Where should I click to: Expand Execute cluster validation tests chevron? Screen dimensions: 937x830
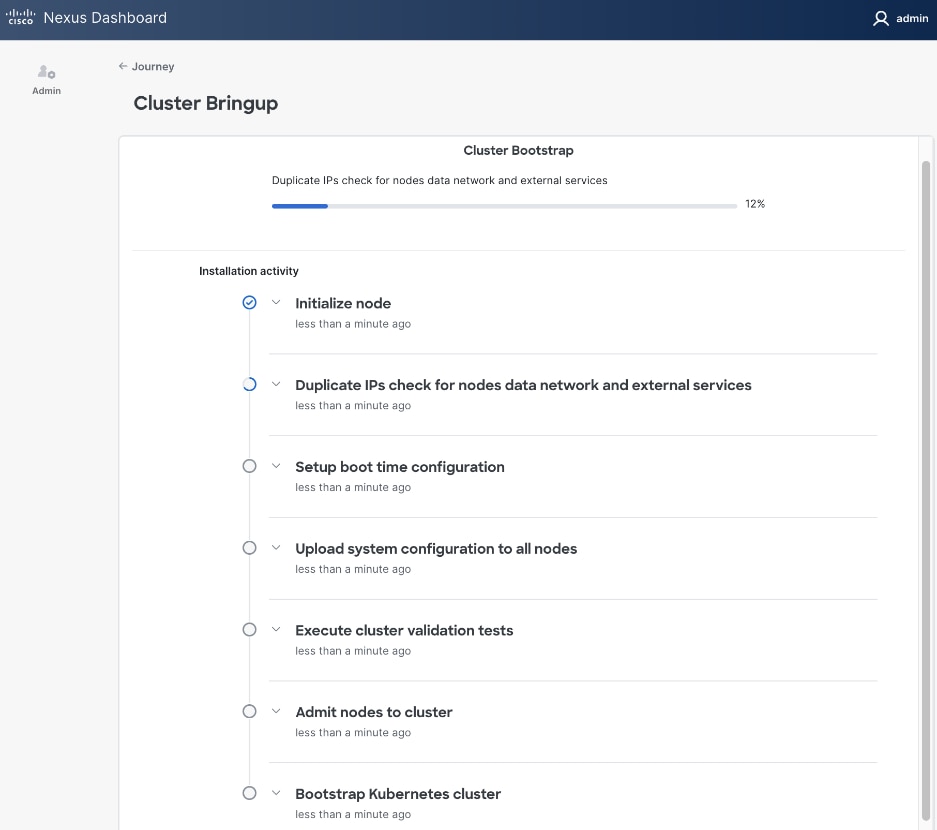pos(277,630)
